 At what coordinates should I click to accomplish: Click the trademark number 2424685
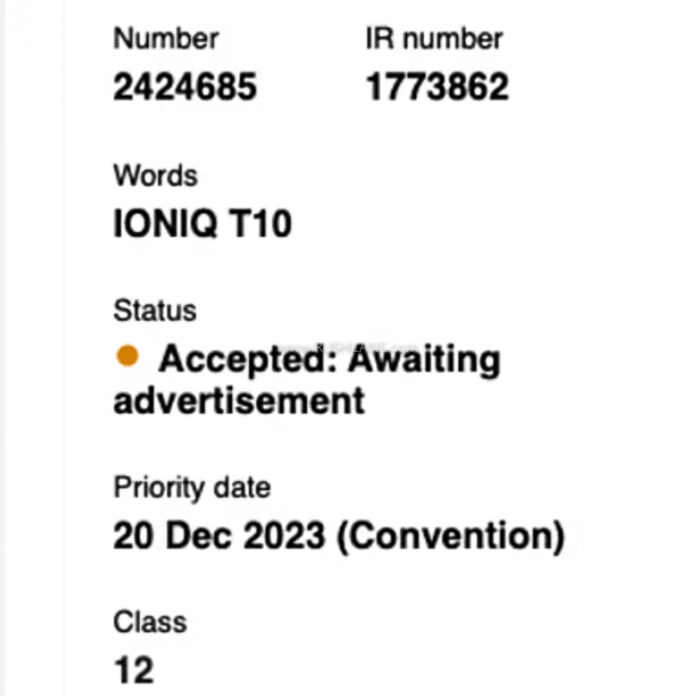[184, 88]
